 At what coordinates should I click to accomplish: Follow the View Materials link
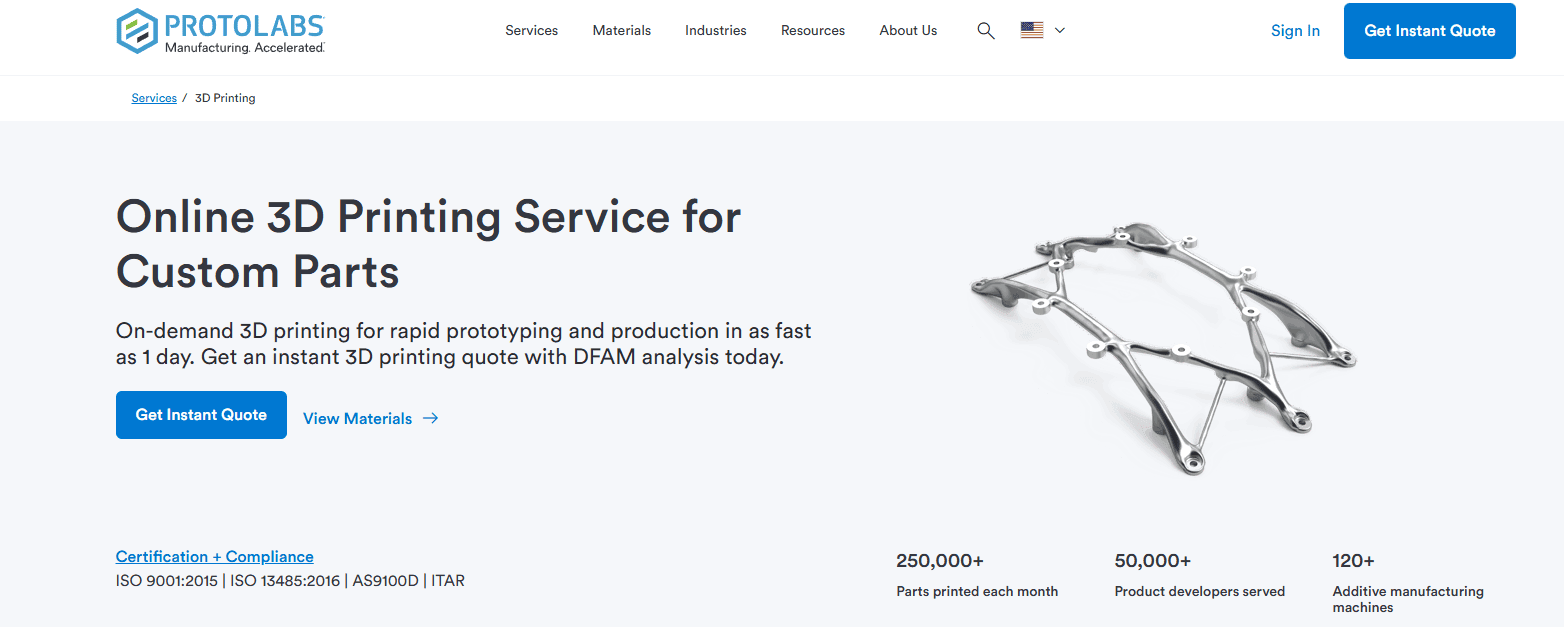(x=357, y=418)
